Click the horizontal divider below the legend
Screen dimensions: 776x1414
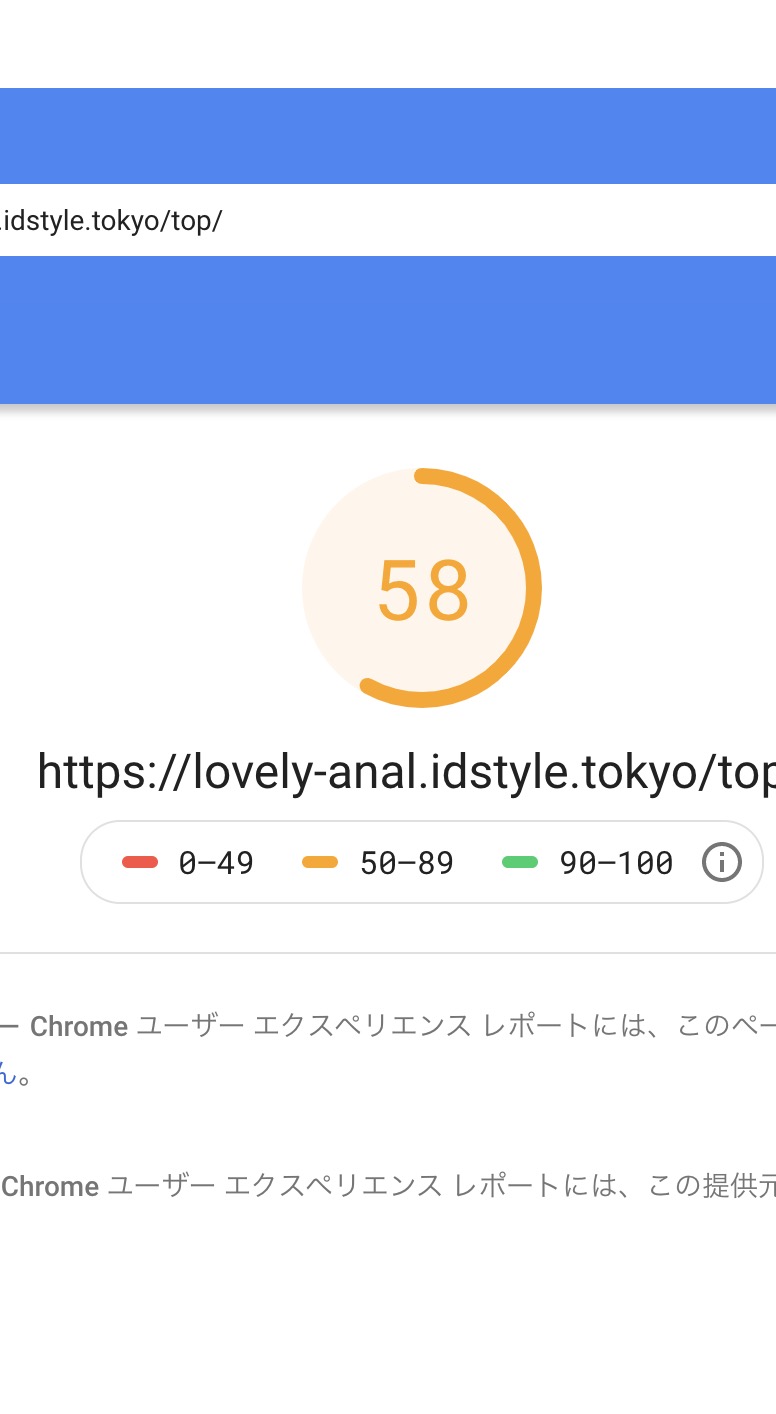click(388, 953)
